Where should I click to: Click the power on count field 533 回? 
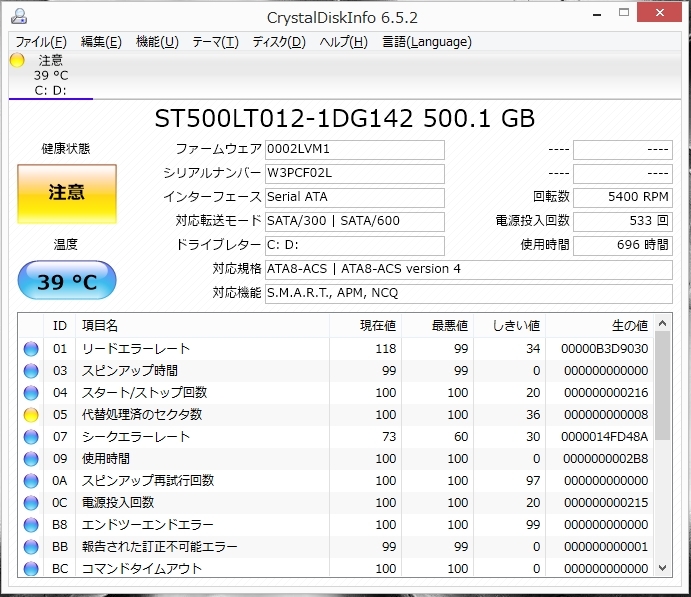tap(623, 221)
